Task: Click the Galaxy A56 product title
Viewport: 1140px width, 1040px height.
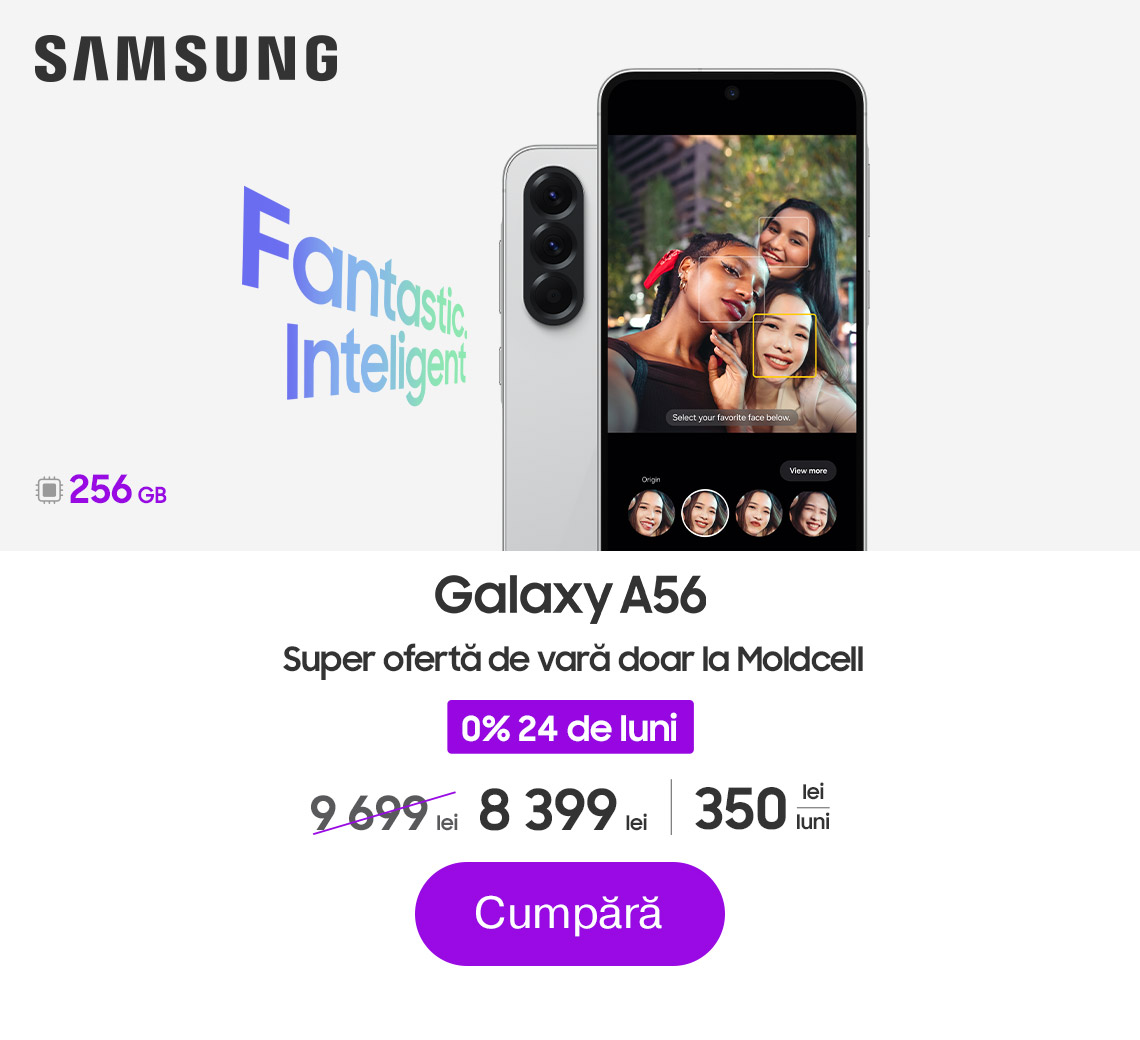Action: coord(570,596)
